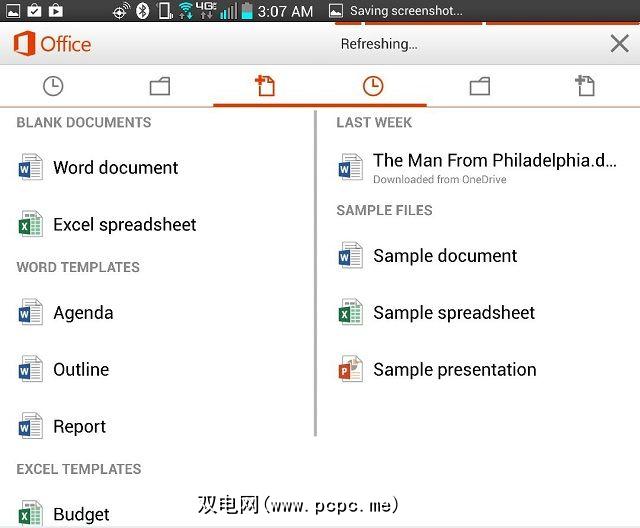
Task: Tap the Refreshing... status text
Action: 379,44
